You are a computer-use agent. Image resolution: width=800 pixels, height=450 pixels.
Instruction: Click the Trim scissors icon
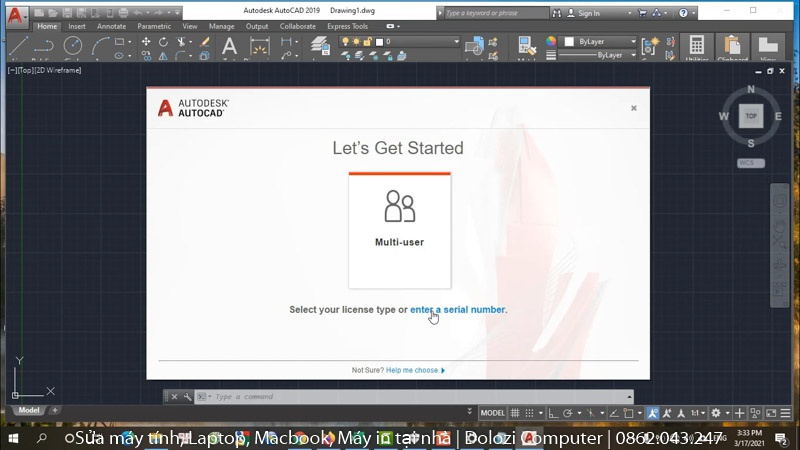pyautogui.click(x=181, y=42)
